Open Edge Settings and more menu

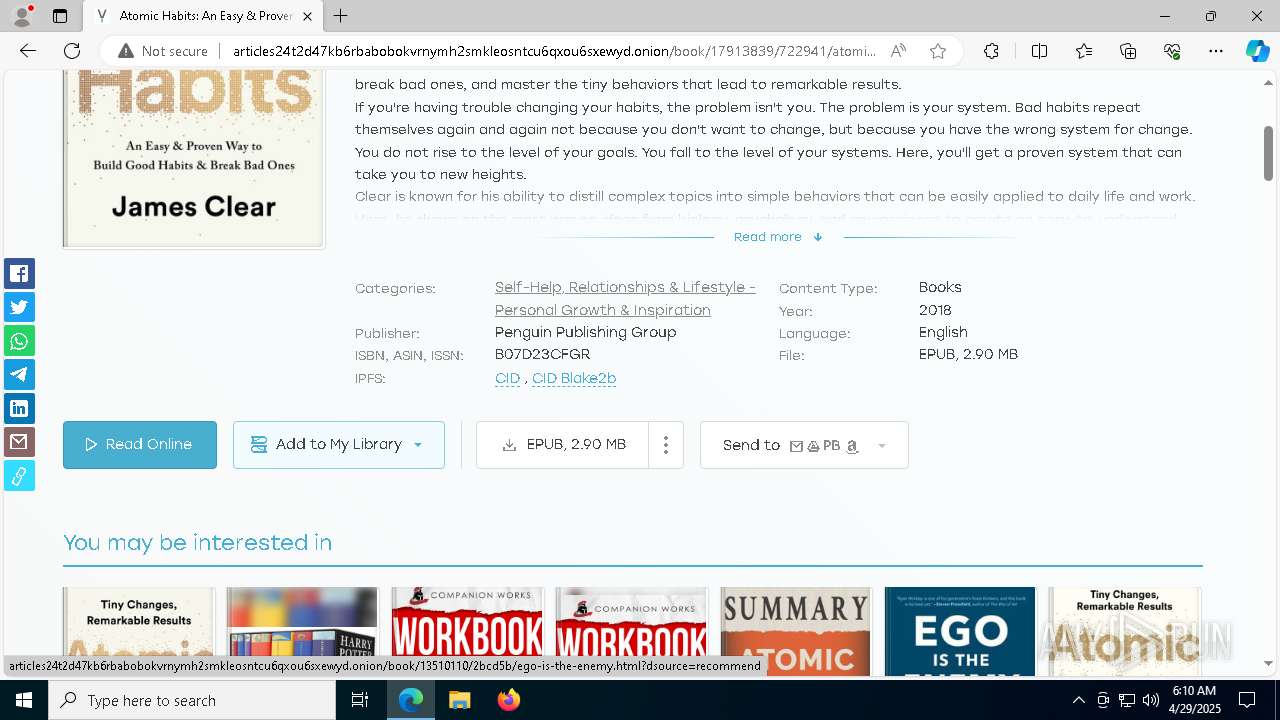(1216, 51)
